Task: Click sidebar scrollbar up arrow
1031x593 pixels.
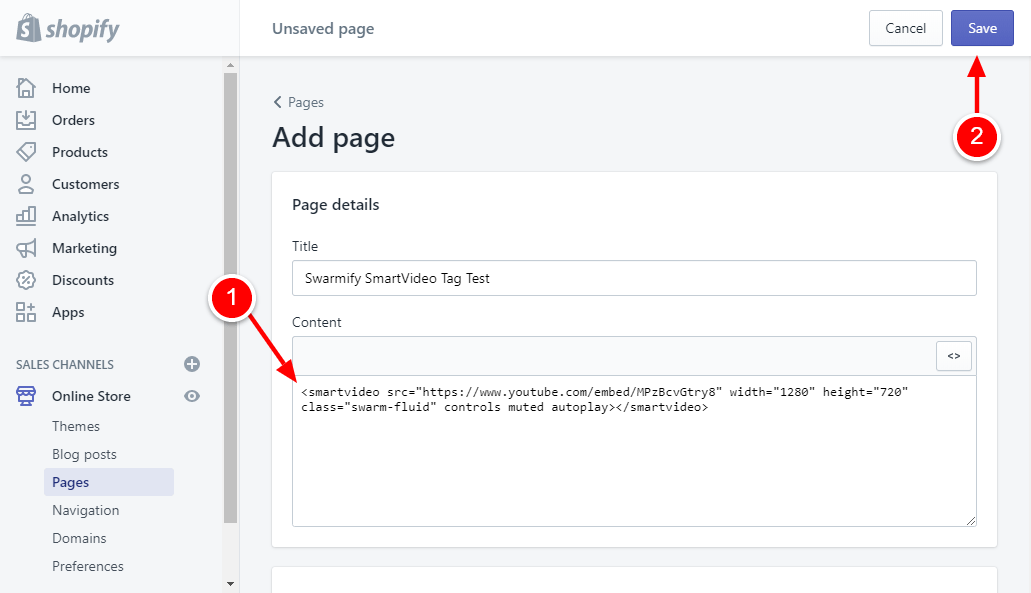Action: click(230, 65)
